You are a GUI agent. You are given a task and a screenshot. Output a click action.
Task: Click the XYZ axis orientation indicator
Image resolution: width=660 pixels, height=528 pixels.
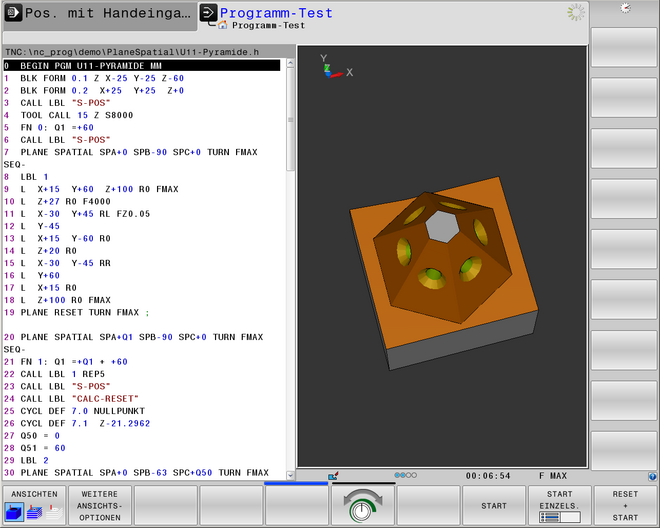pyautogui.click(x=332, y=68)
